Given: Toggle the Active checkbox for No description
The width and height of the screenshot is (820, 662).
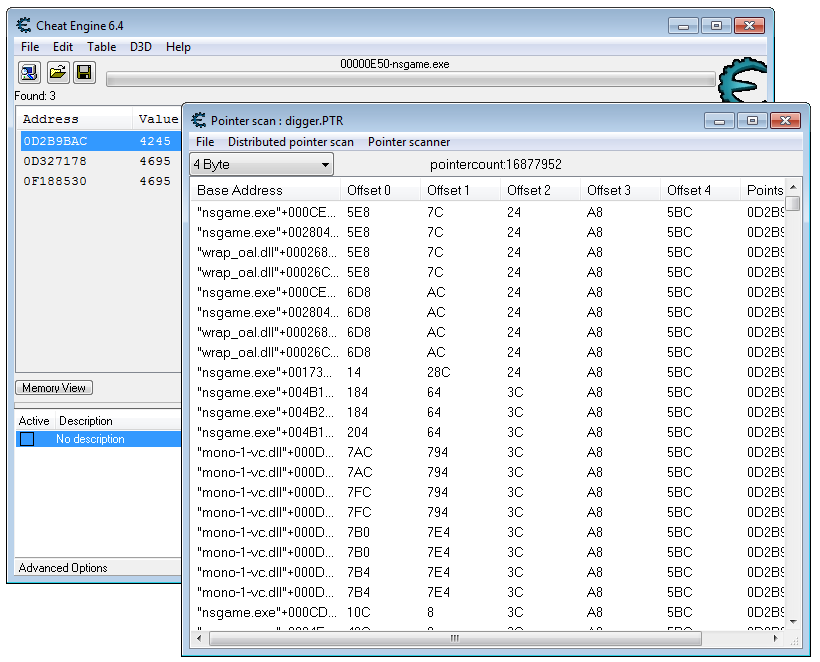Looking at the screenshot, I should 27,439.
